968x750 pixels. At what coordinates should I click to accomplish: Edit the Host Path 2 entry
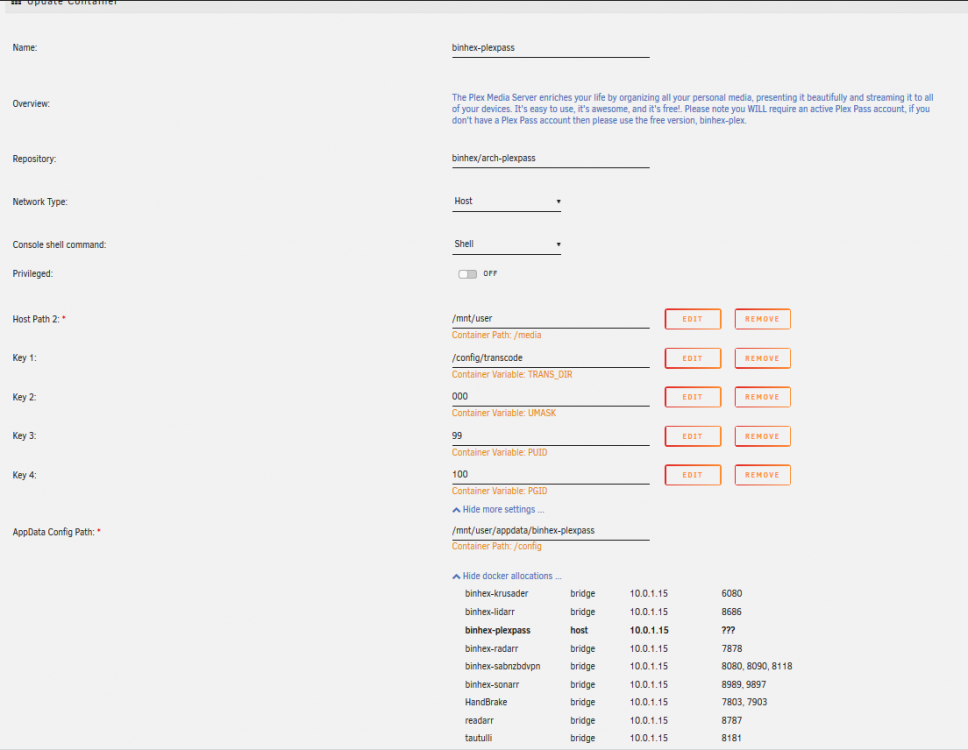693,319
